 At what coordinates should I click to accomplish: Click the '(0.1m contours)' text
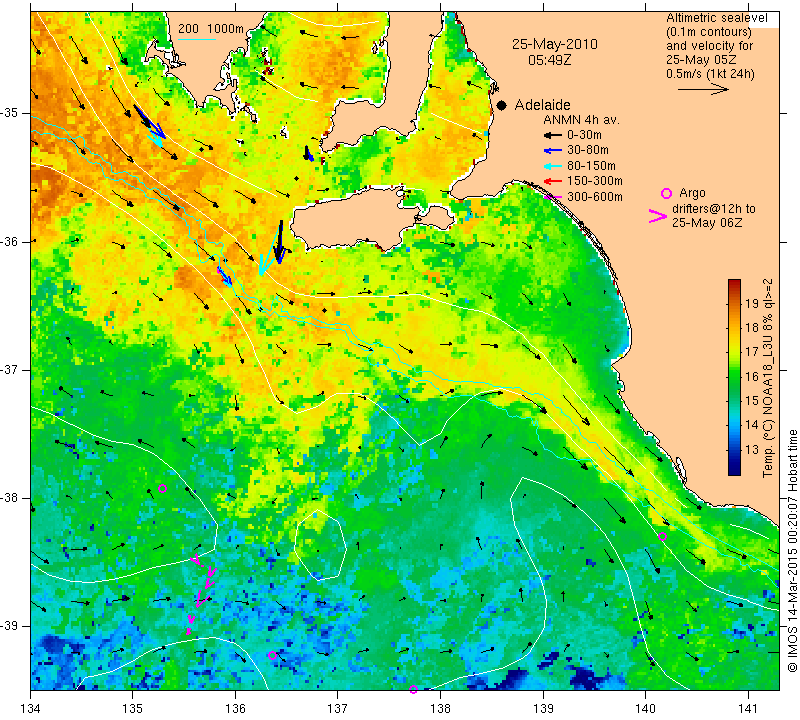click(709, 32)
